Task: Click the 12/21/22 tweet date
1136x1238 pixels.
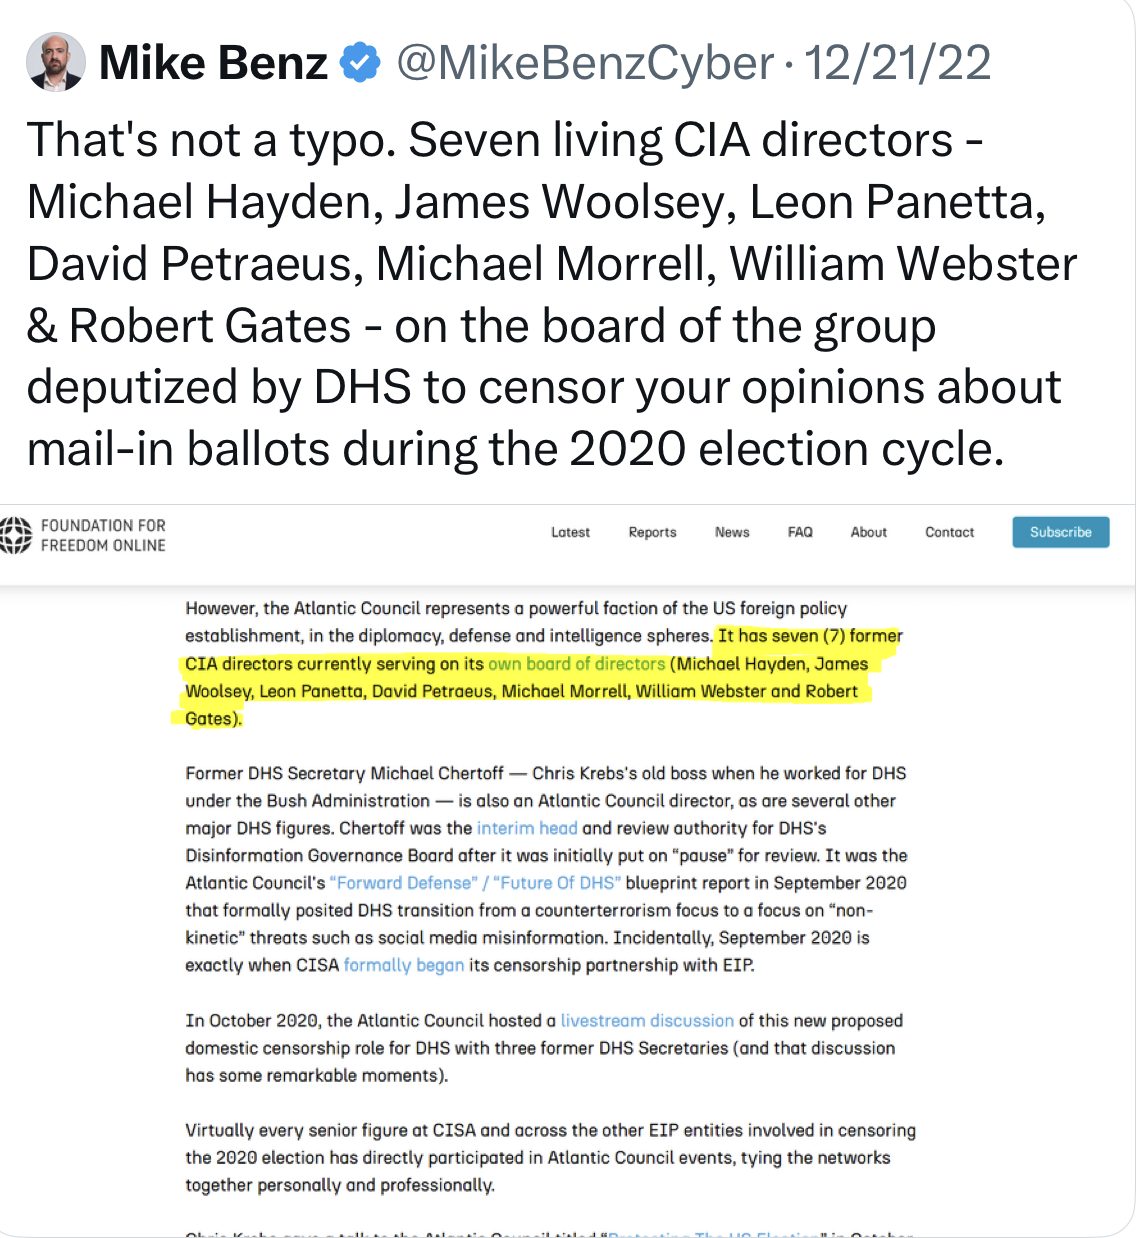Action: (897, 63)
